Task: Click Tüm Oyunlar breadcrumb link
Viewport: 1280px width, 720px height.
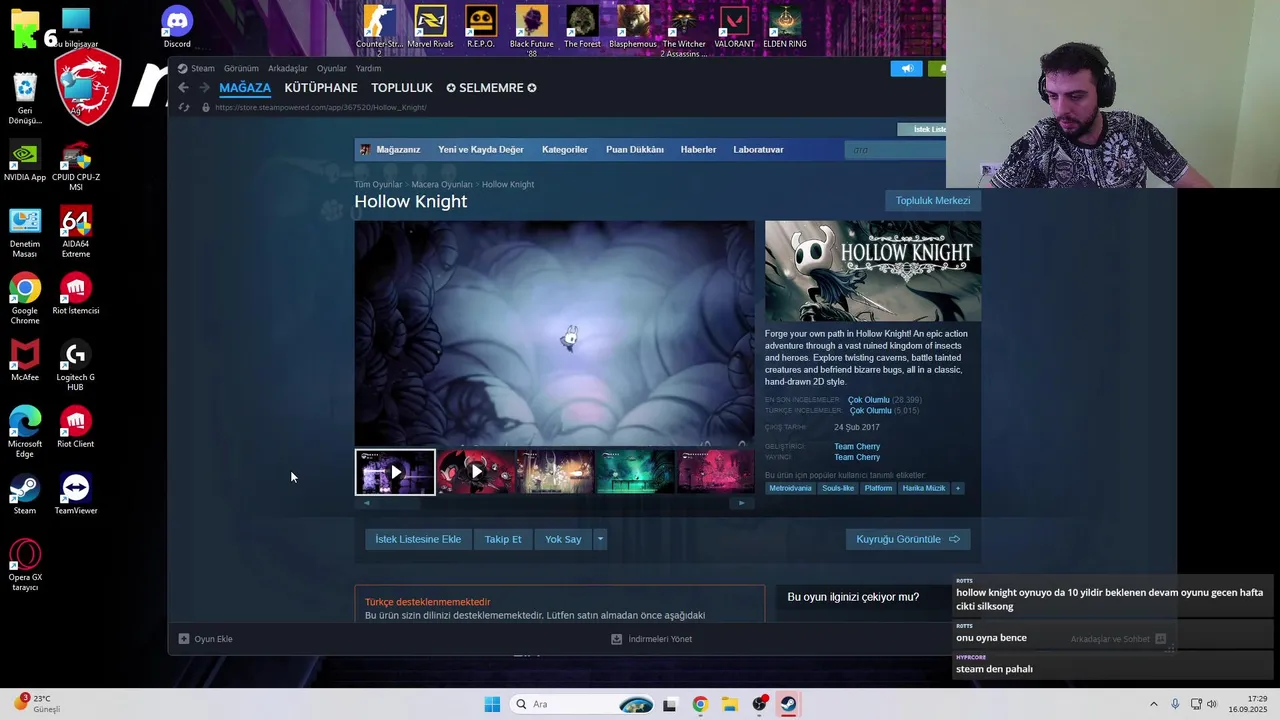Action: [x=378, y=185]
